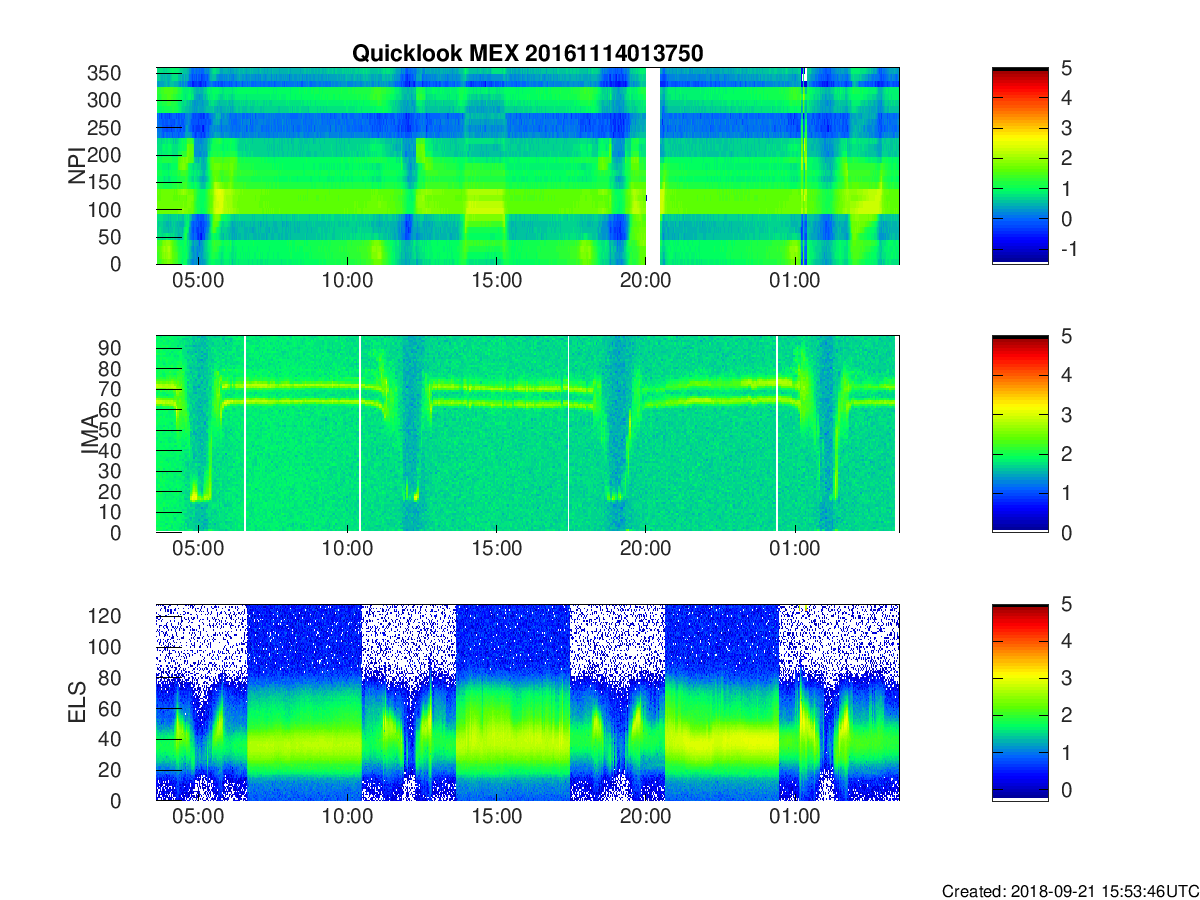Screen dimensions: 1200x900
Task: Click the 3 label on NPI colorbar
Action: pyautogui.click(x=1065, y=128)
